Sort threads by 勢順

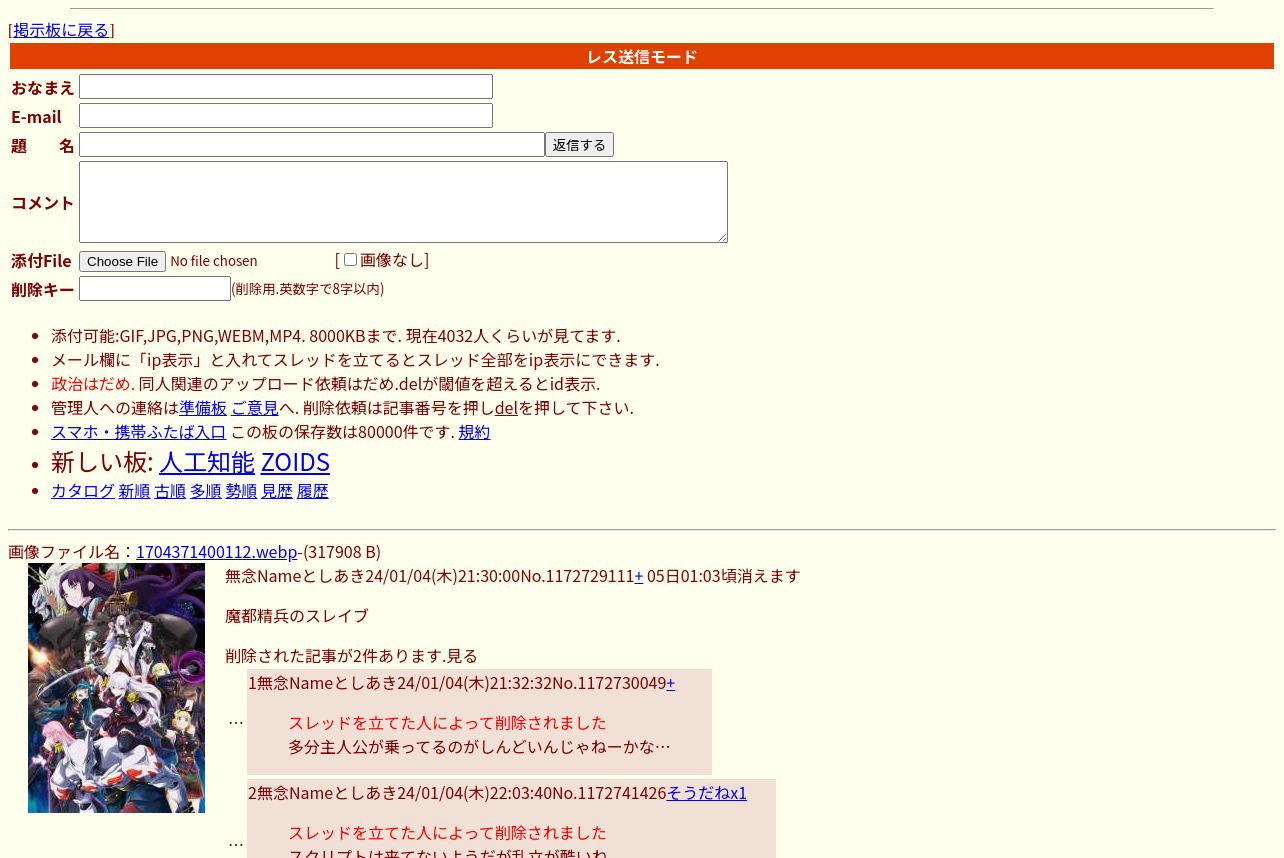pyautogui.click(x=241, y=491)
